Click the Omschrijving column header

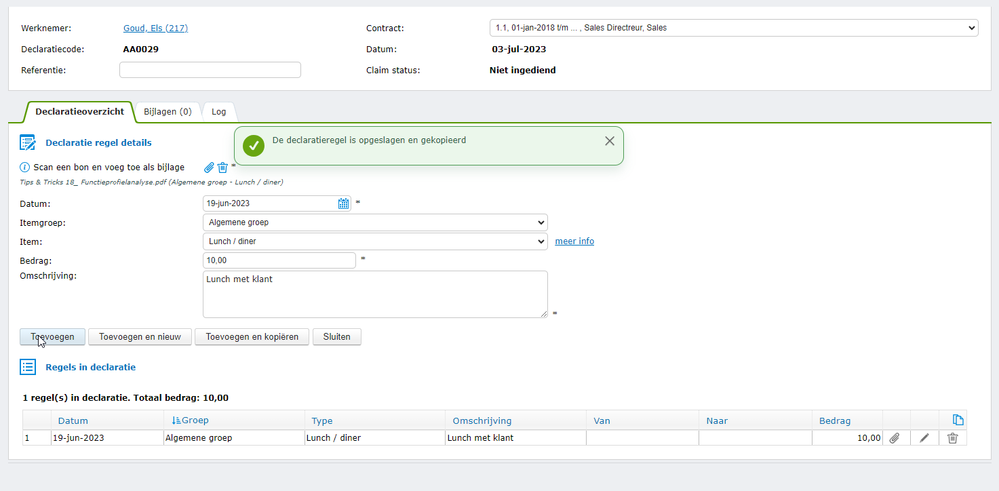click(482, 421)
